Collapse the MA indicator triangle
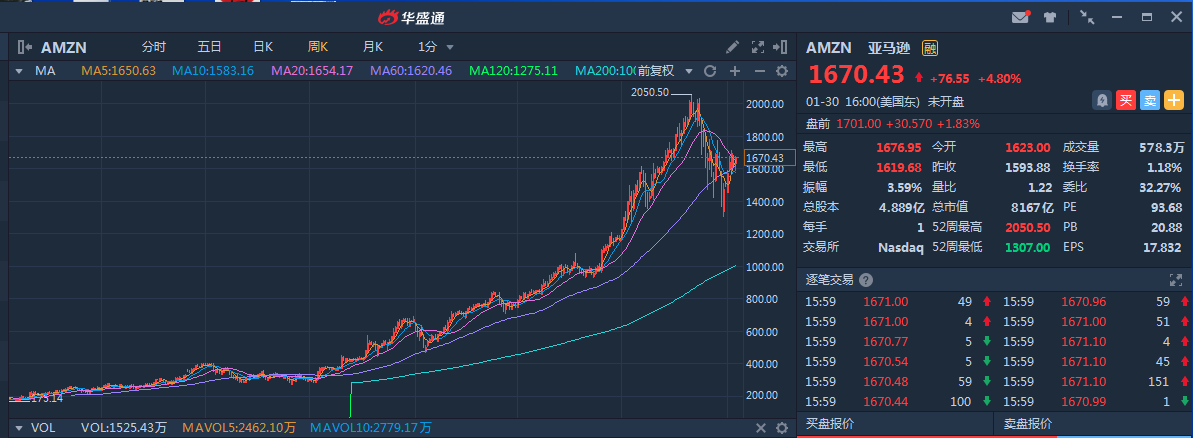This screenshot has height=438, width=1193. tap(19, 71)
